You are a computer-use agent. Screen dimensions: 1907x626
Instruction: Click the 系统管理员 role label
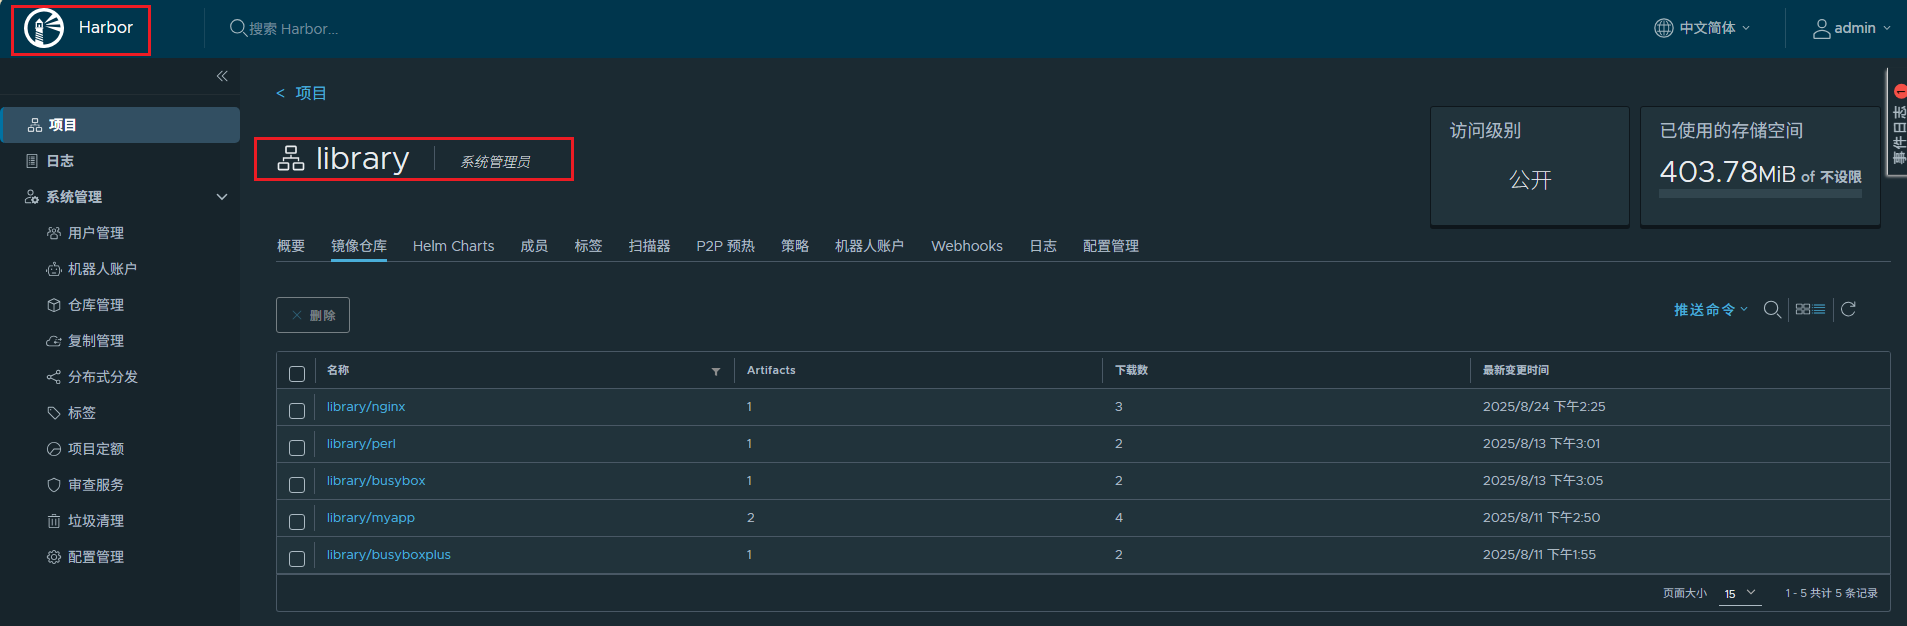495,162
